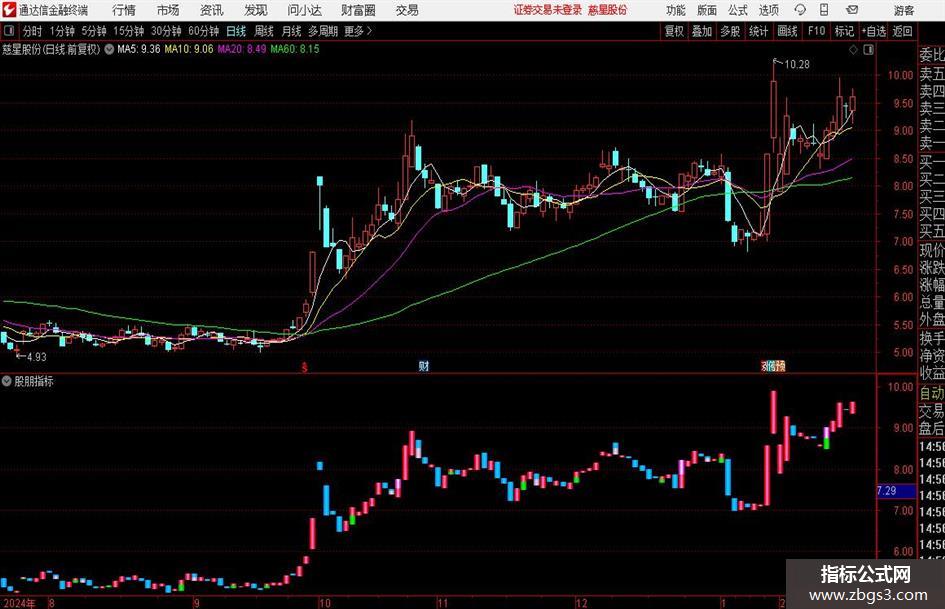The height and width of the screenshot is (609, 945).
Task: Switch to the 30分钟 period tab
Action: pos(166,31)
